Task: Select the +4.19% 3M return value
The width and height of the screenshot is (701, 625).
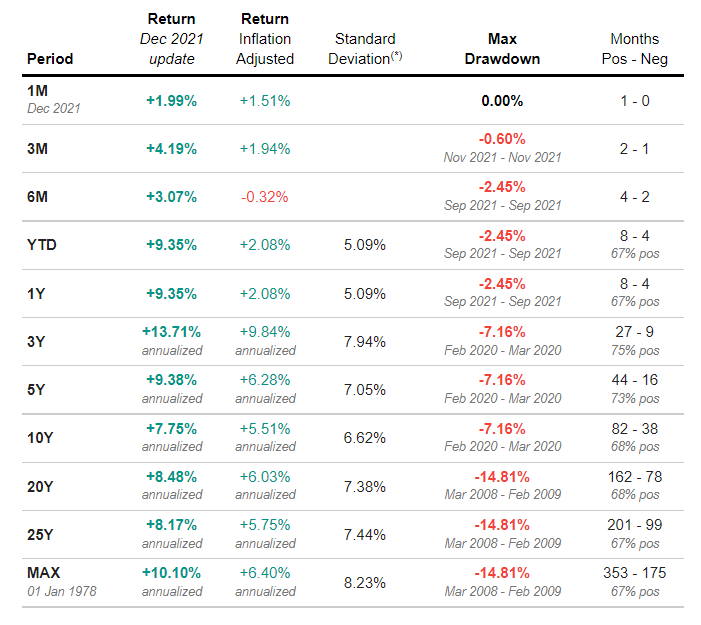Action: click(171, 149)
